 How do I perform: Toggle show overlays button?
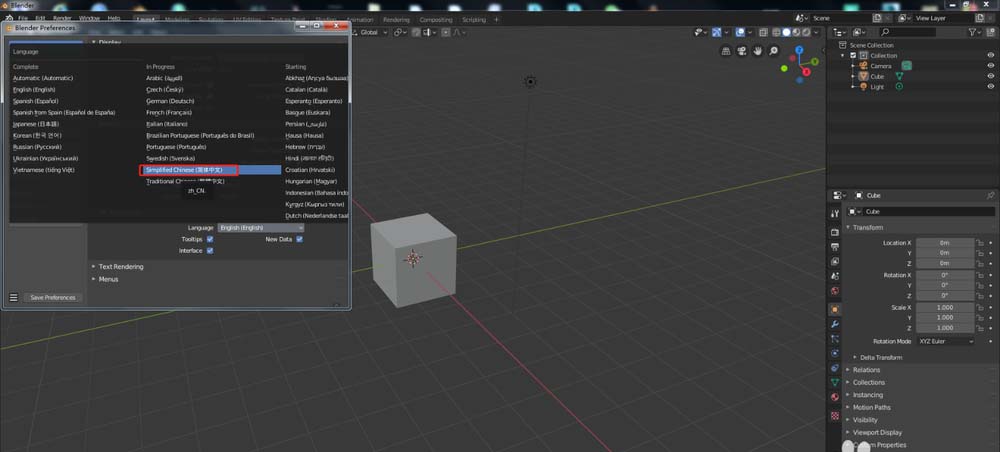click(x=740, y=33)
